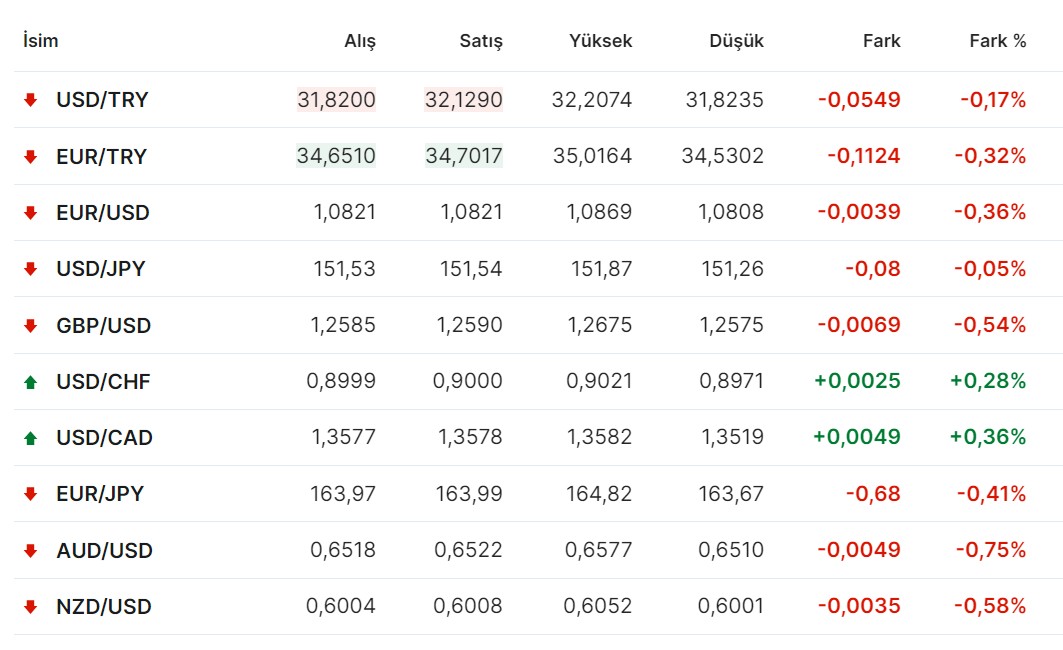This screenshot has width=1063, height=650.
Task: Click the Yüksek column header
Action: point(600,41)
